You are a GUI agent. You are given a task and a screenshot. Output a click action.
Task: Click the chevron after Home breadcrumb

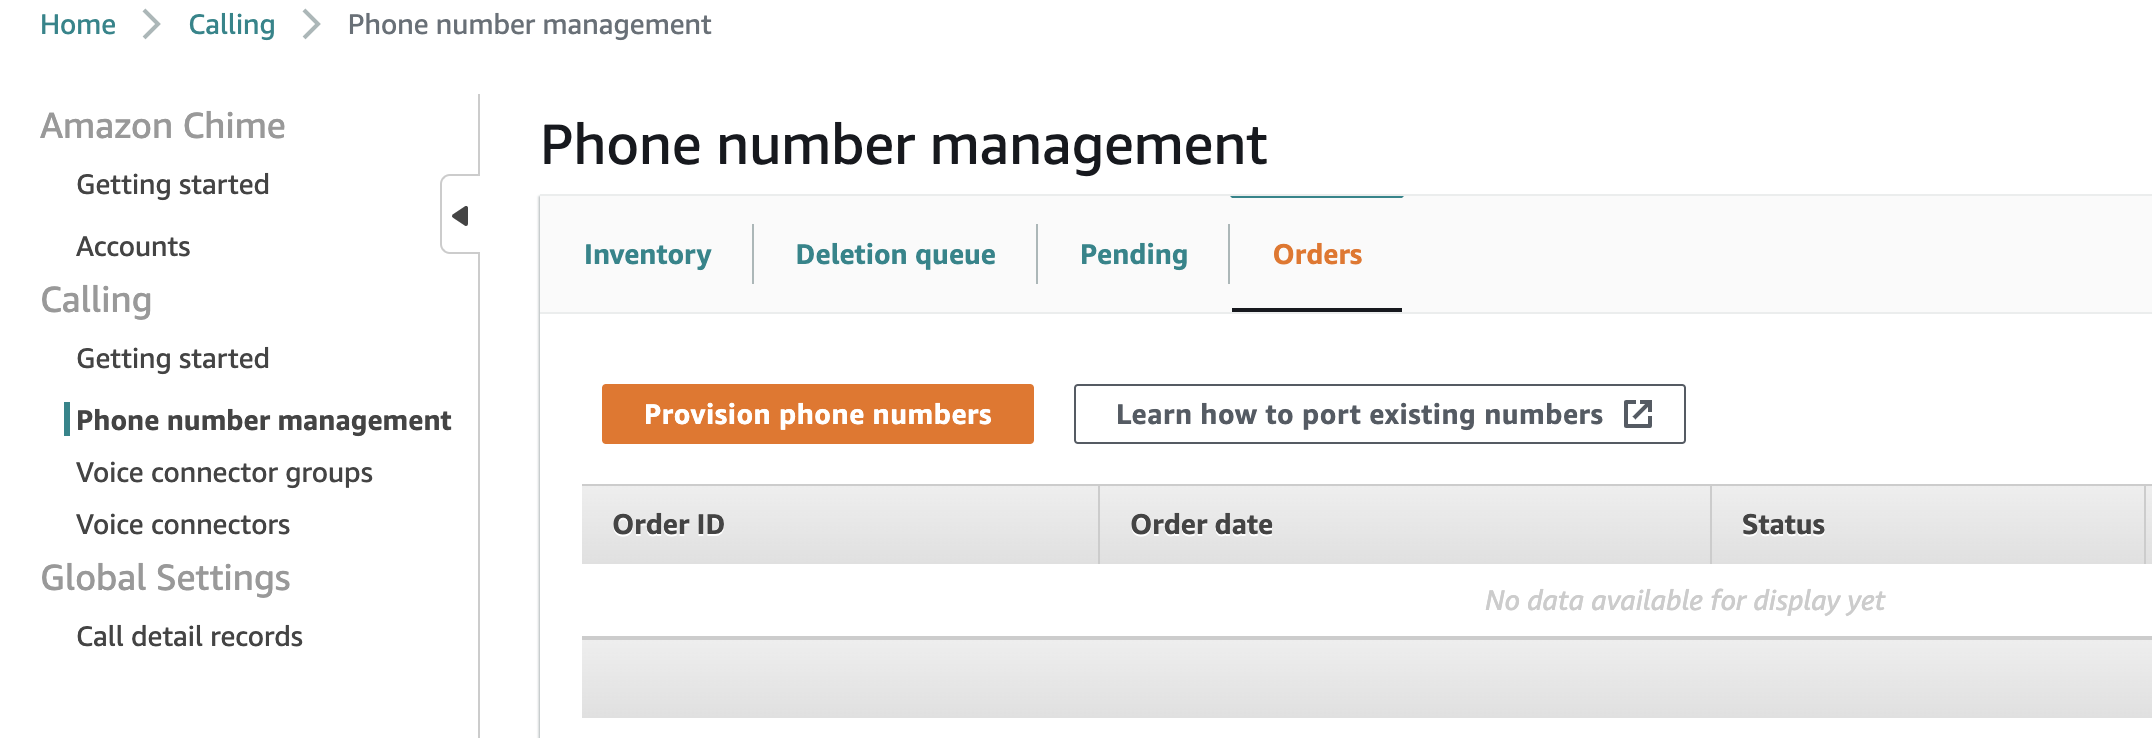[x=152, y=24]
